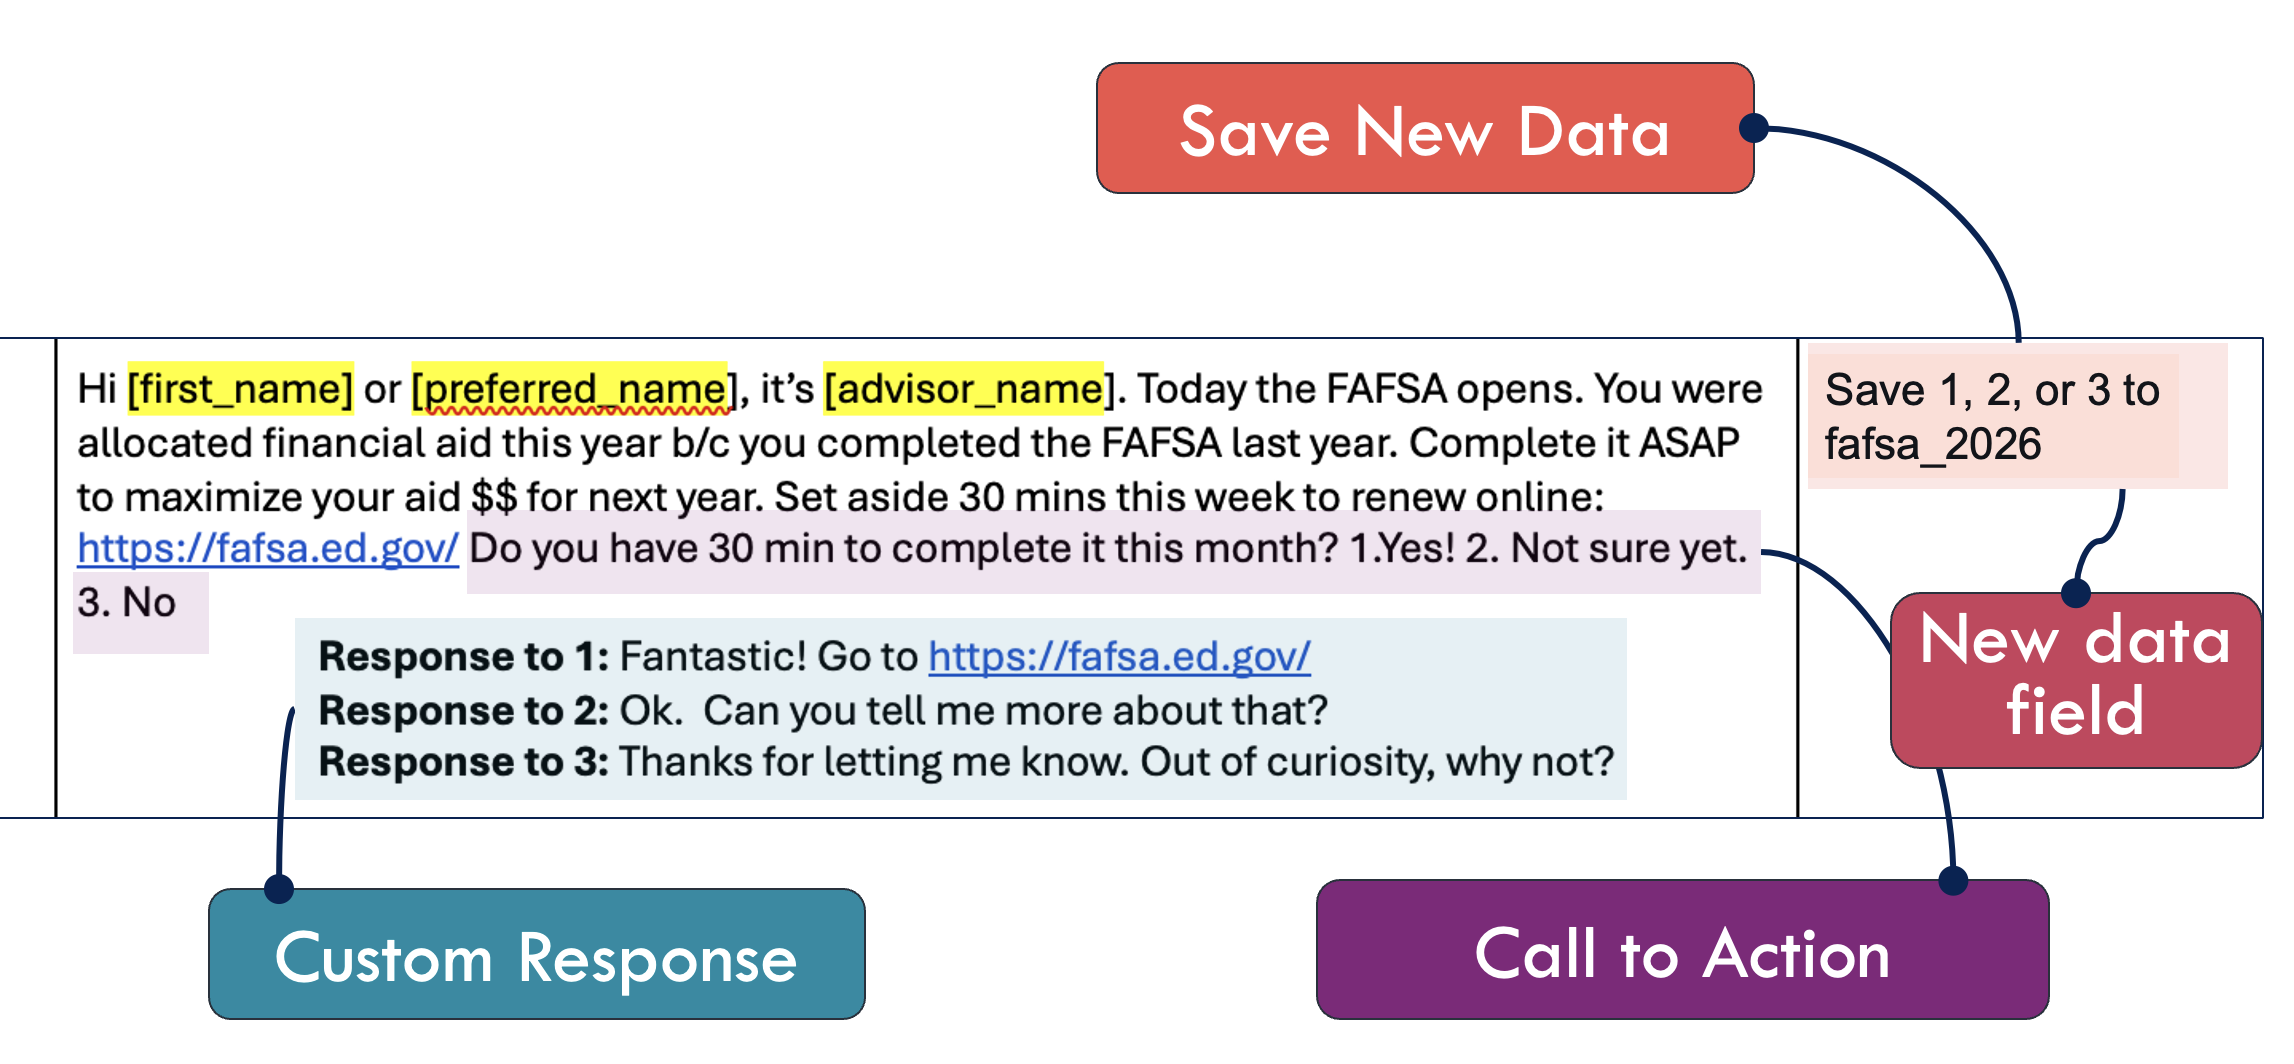Click the red Save New Data label

(1423, 130)
